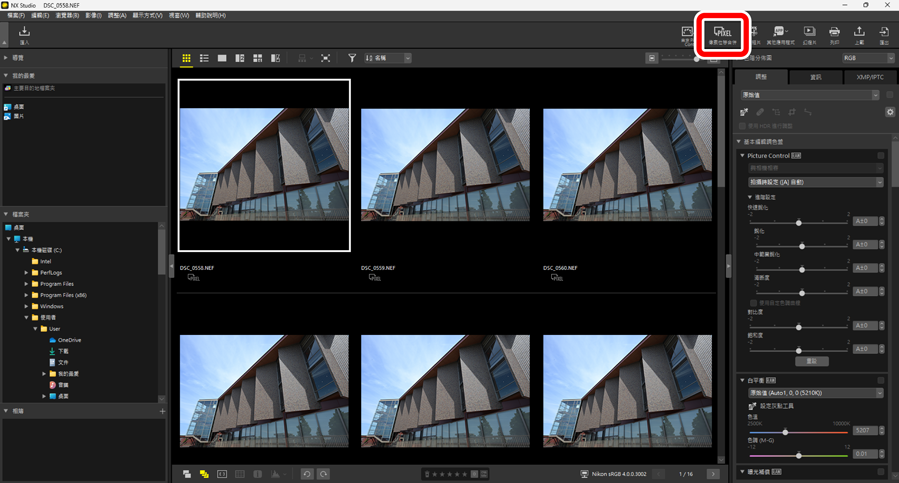This screenshot has width=899, height=483.
Task: Click the reset button under Picture Control sliders
Action: tap(812, 361)
